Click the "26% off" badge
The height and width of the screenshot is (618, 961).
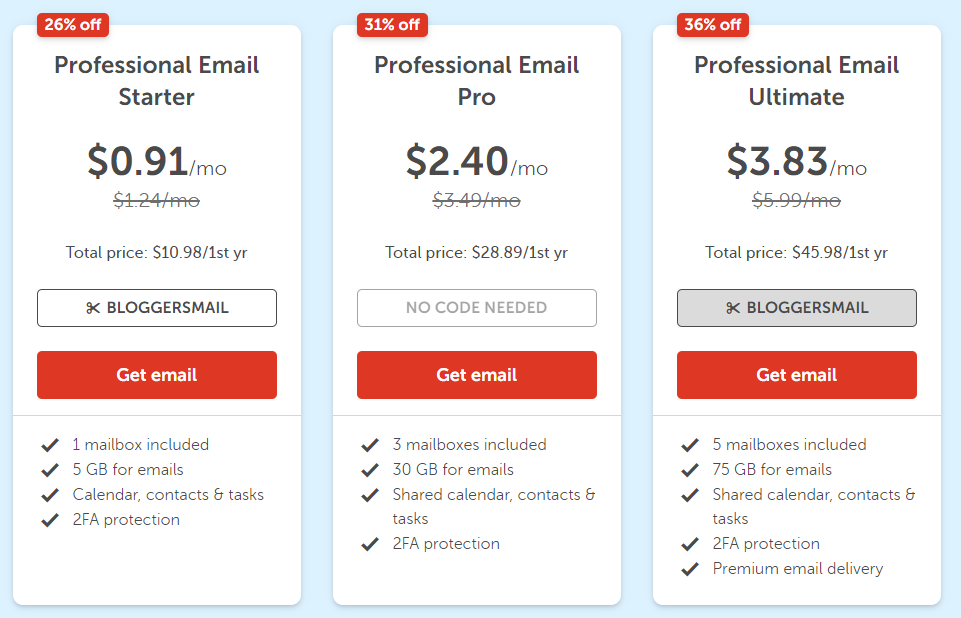pyautogui.click(x=72, y=24)
